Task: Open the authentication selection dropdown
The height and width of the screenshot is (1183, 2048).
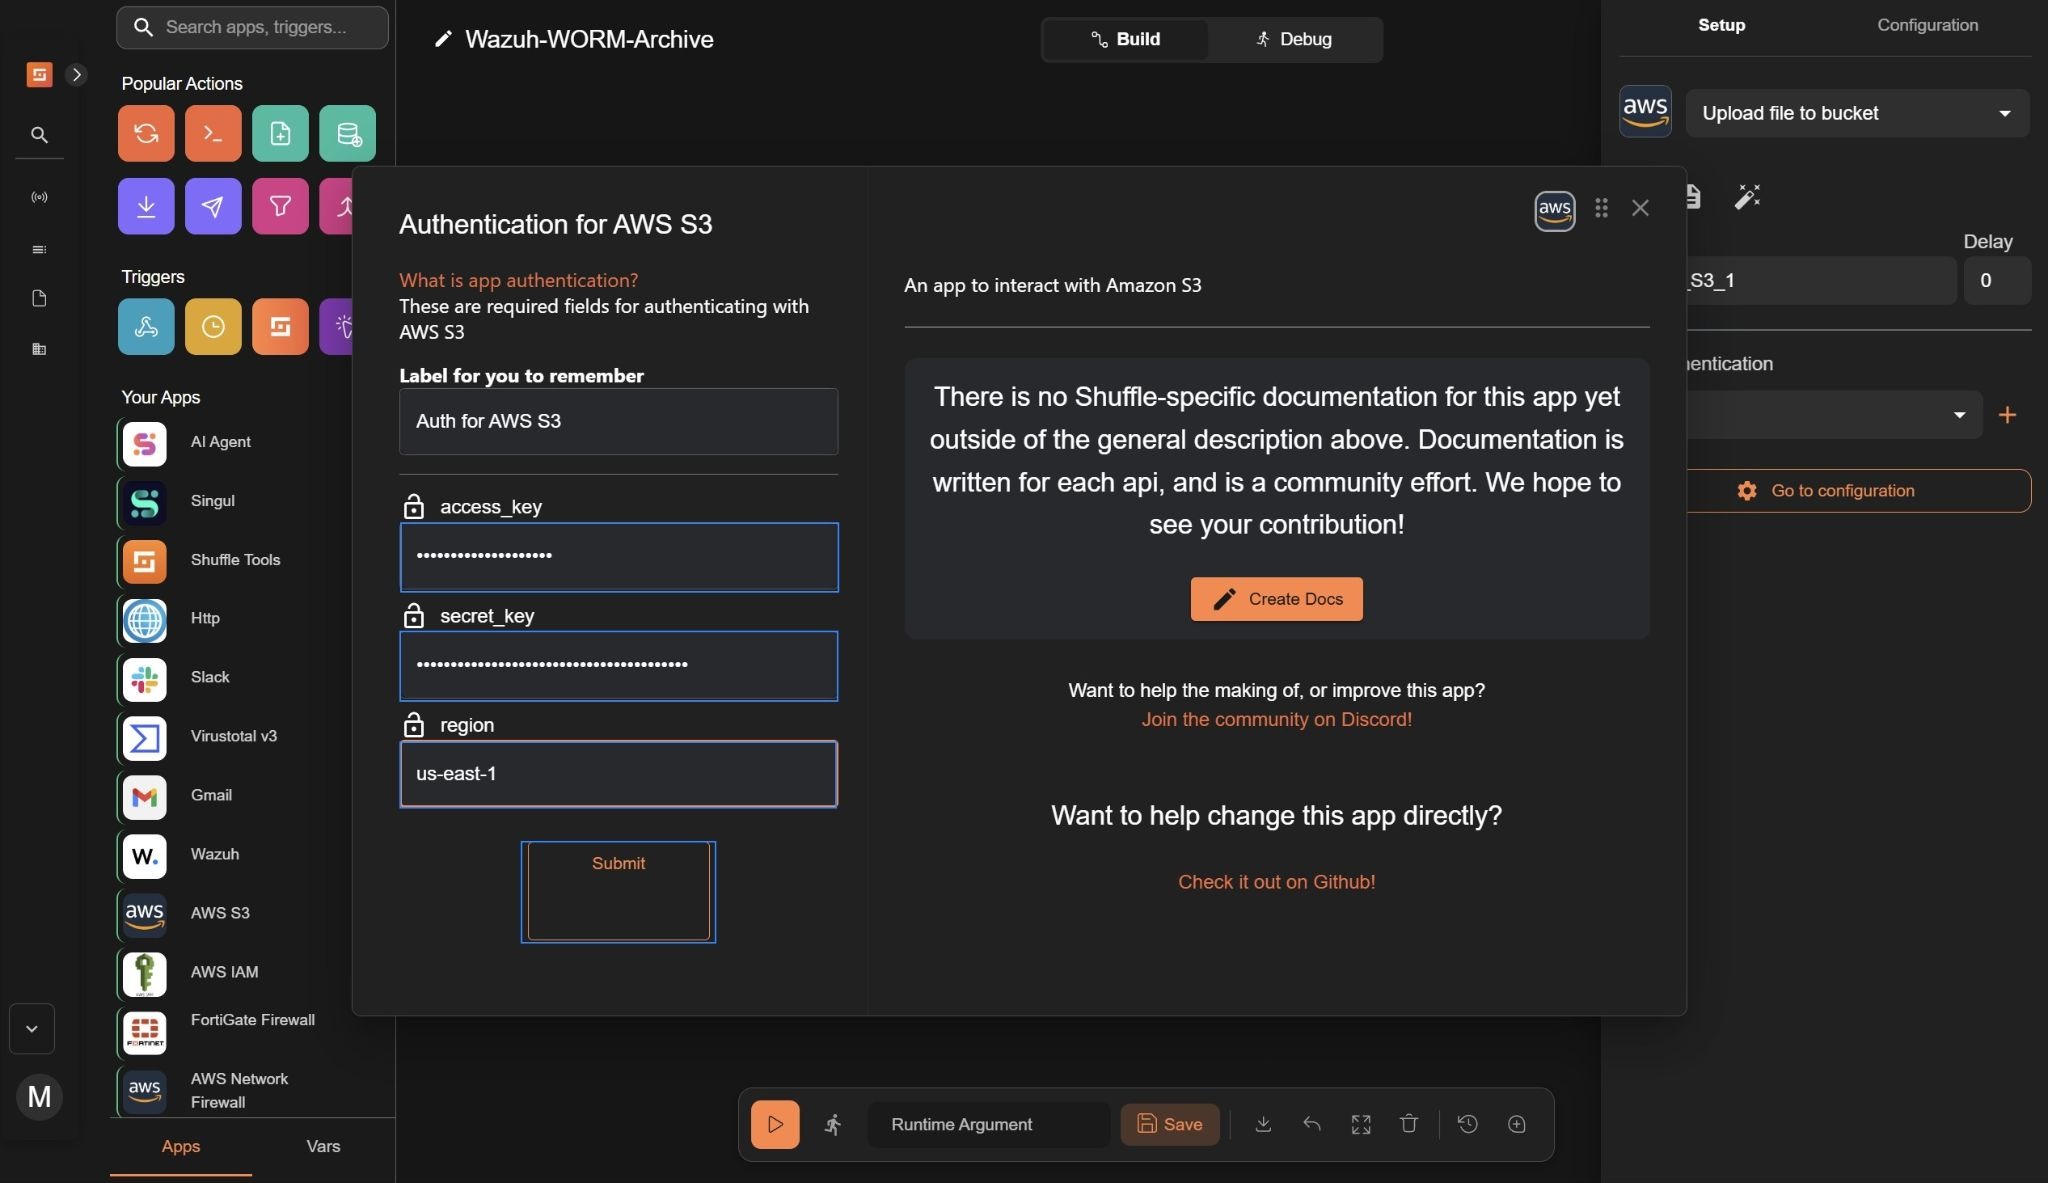Action: click(x=1833, y=415)
